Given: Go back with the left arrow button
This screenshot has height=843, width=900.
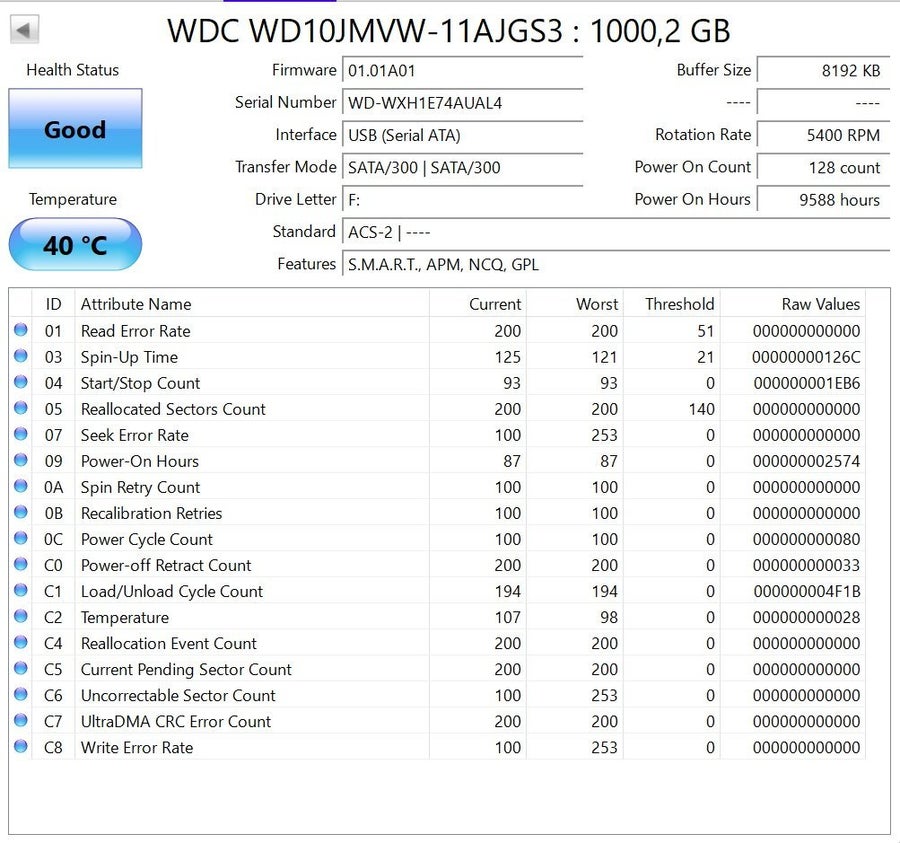Looking at the screenshot, I should pos(24,29).
